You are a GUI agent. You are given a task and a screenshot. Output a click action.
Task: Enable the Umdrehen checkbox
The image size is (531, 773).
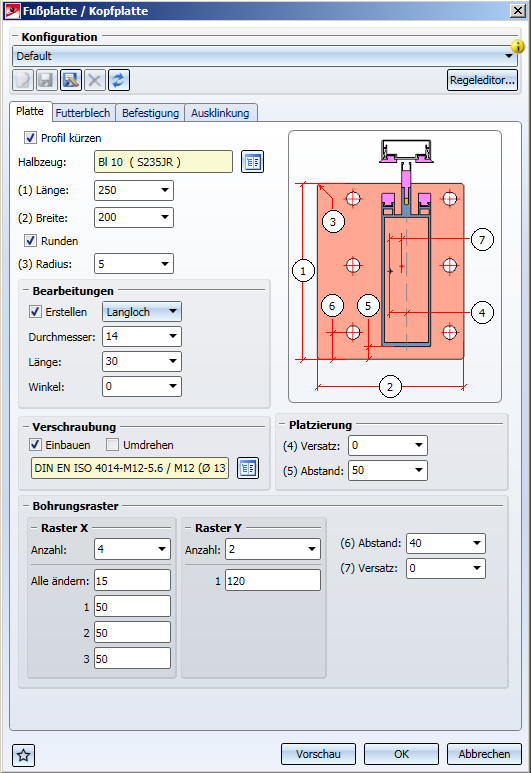point(112,445)
